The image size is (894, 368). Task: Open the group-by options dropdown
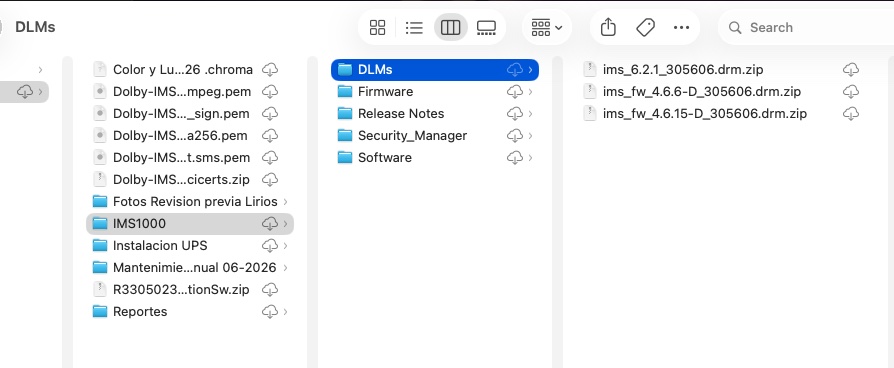pos(547,27)
